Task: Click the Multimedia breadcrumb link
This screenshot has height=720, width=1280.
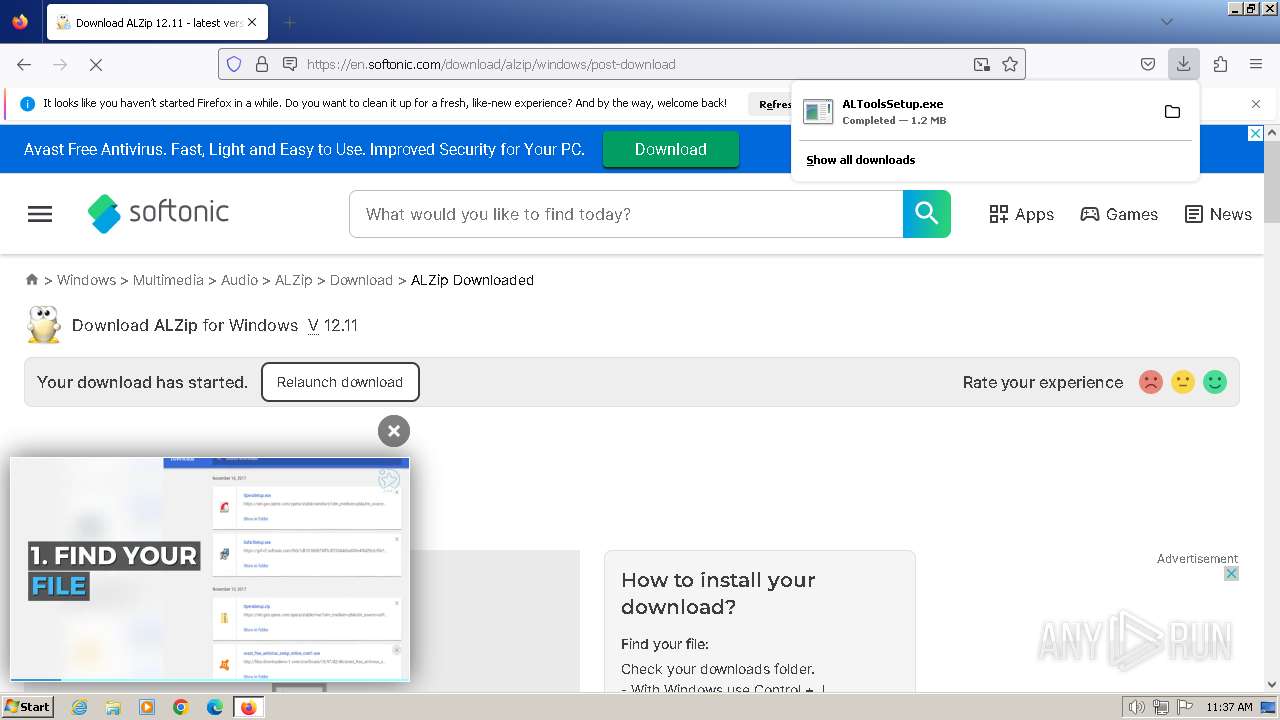Action: (168, 280)
